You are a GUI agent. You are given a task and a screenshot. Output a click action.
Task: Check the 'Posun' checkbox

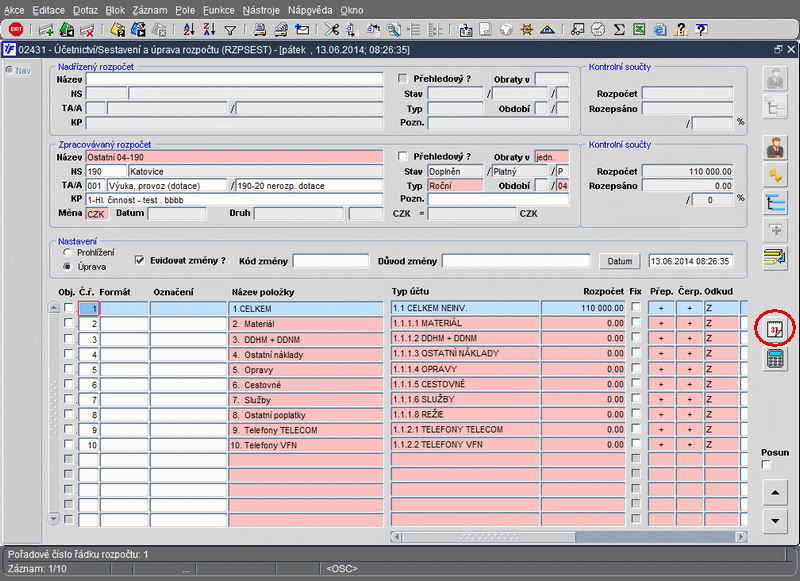(767, 465)
